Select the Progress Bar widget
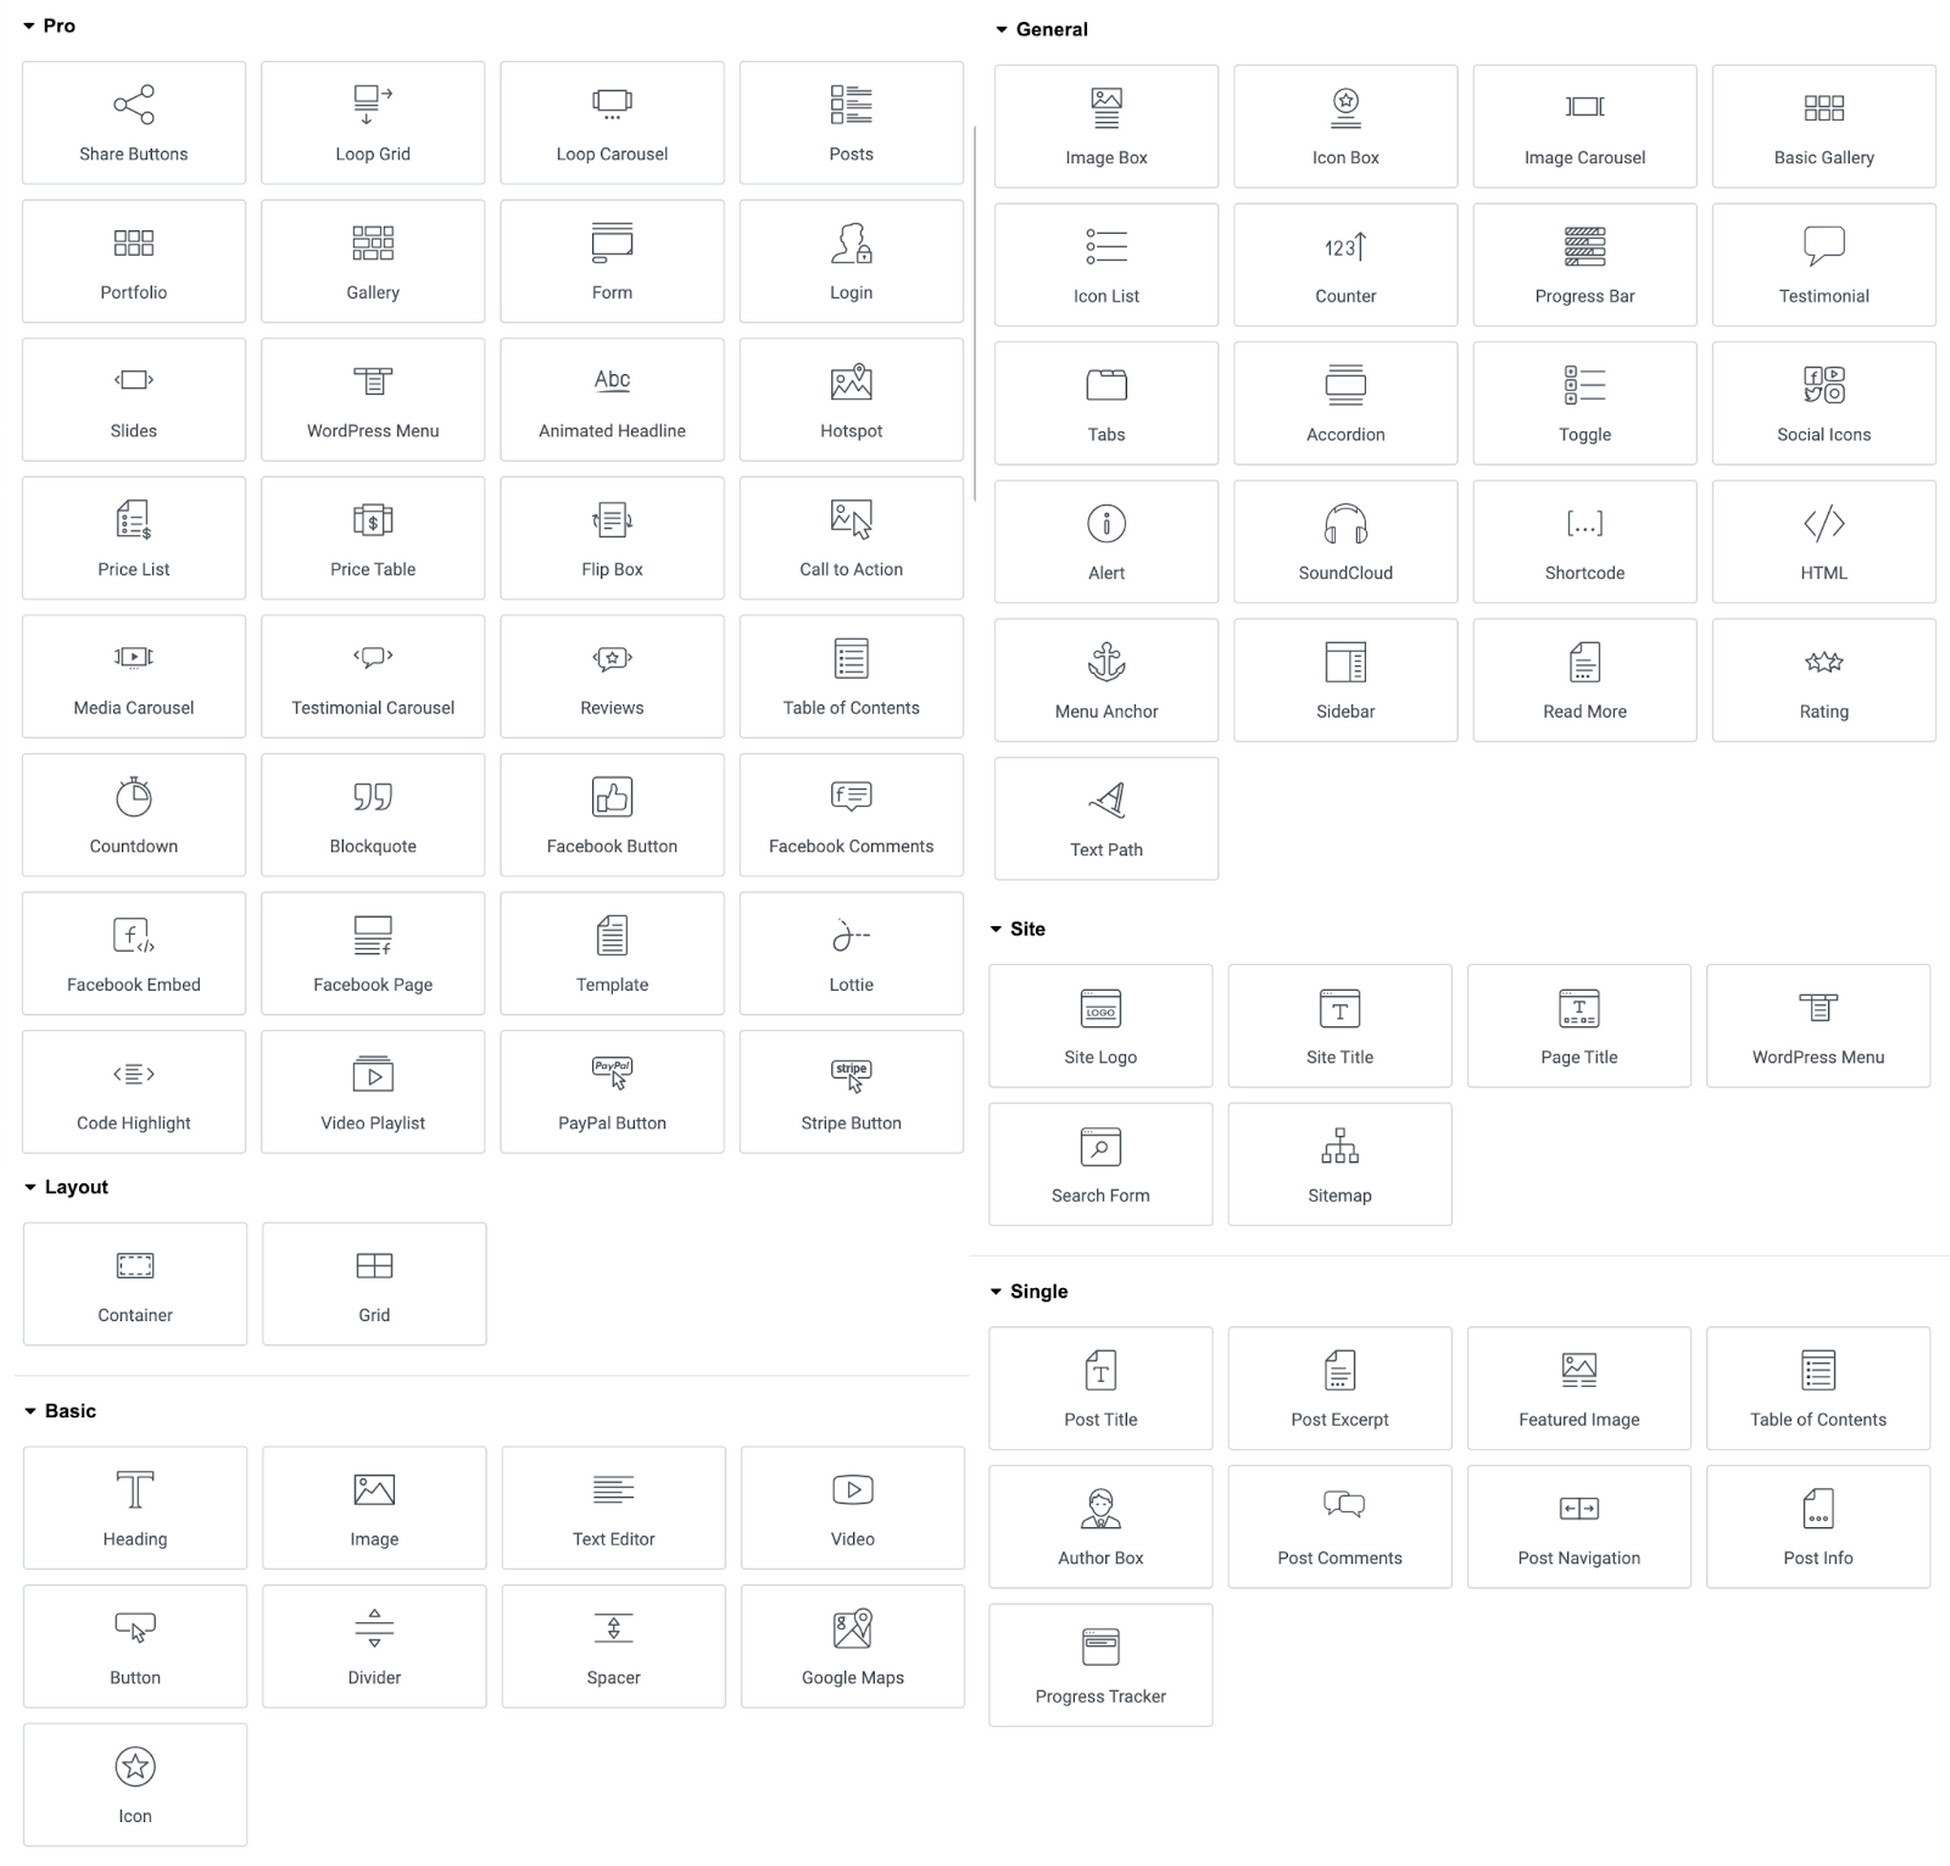Viewport: 1950px width, 1866px height. click(x=1583, y=259)
